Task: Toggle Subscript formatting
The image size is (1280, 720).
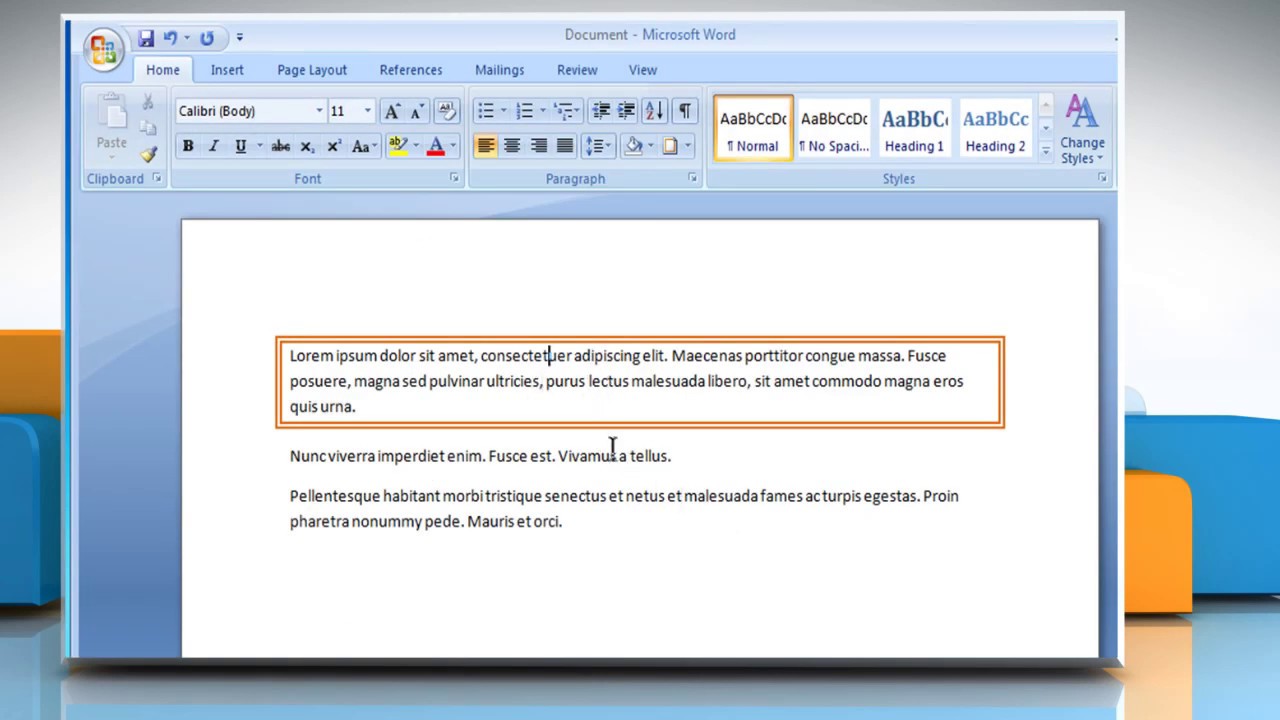Action: (308, 146)
